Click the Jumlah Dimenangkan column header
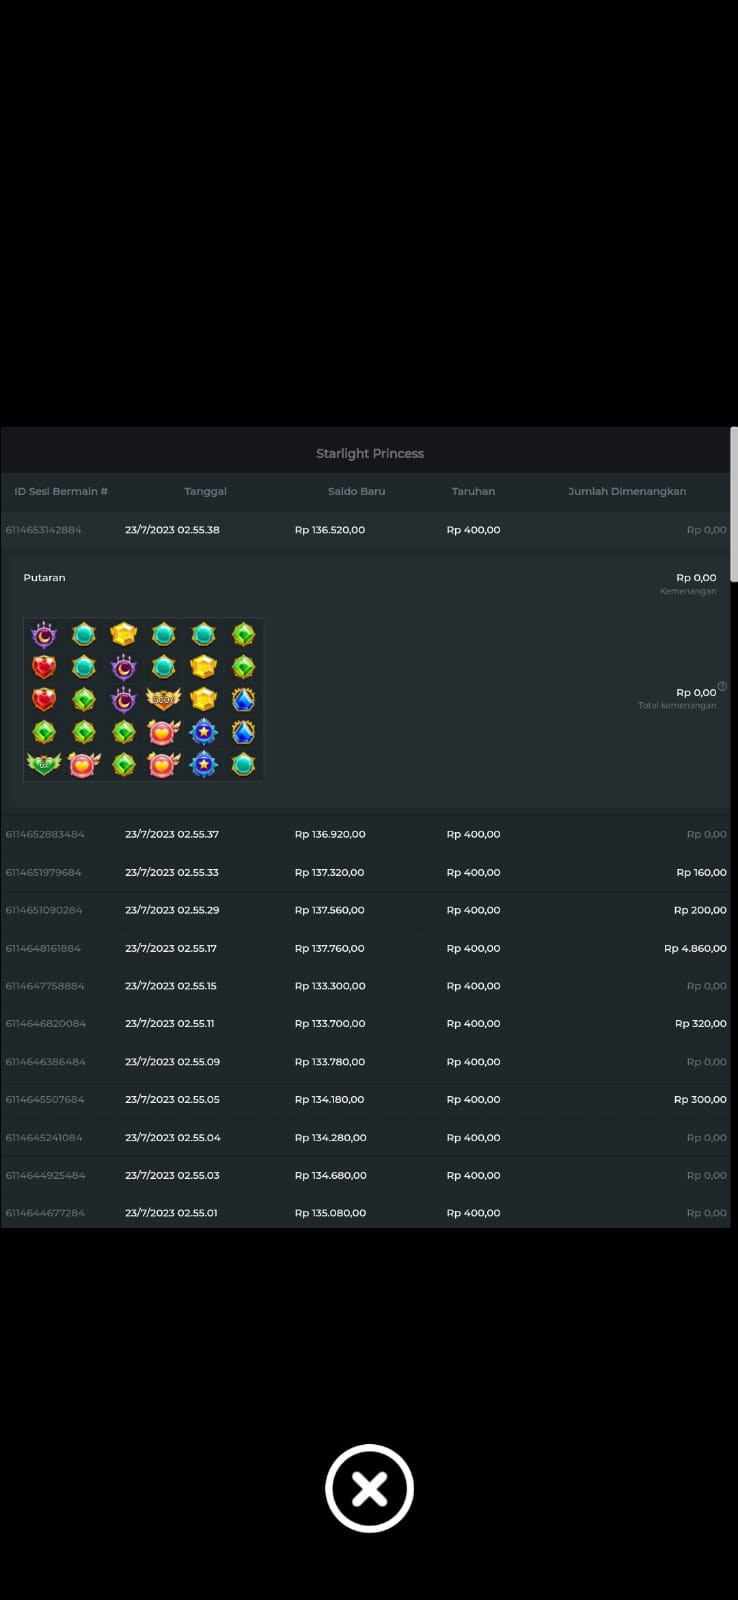 tap(627, 491)
